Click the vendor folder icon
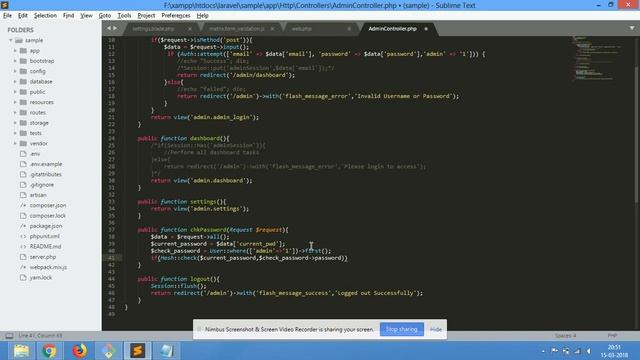 (x=23, y=143)
